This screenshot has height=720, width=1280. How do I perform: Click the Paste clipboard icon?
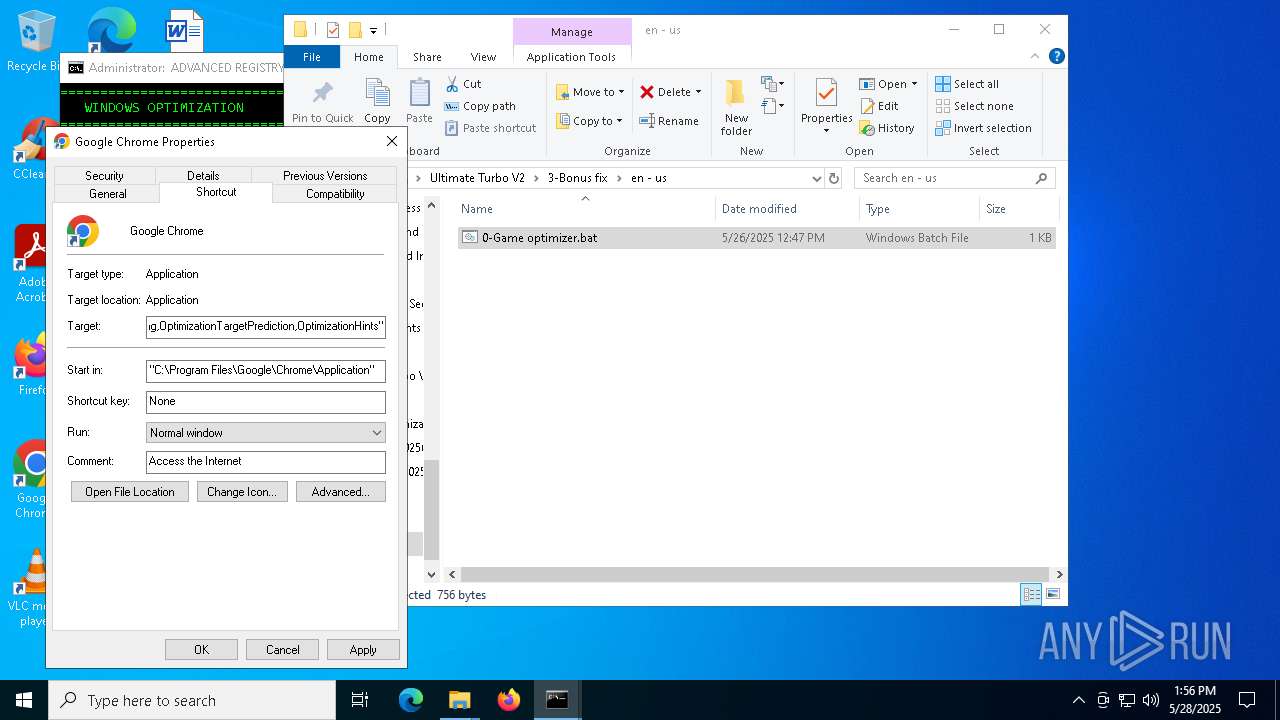(x=419, y=94)
